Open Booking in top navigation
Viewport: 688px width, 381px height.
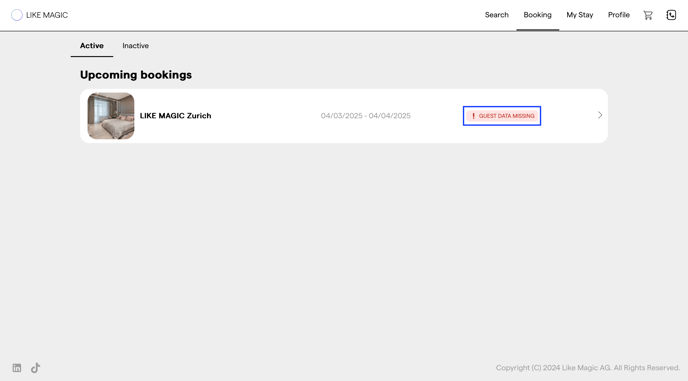coord(538,15)
